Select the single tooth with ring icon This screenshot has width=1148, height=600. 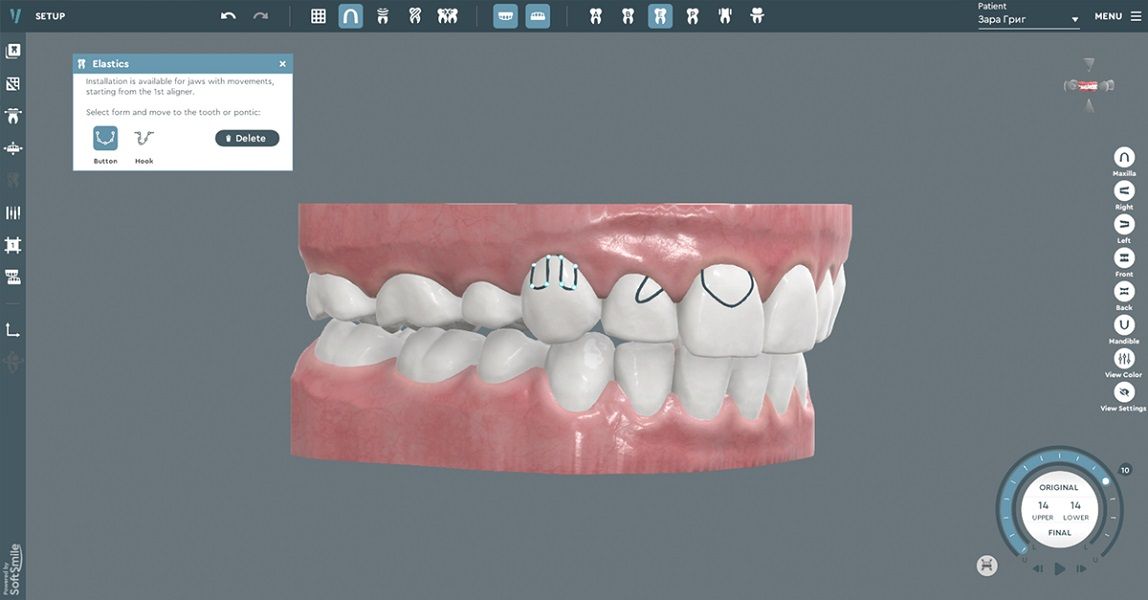click(x=383, y=15)
